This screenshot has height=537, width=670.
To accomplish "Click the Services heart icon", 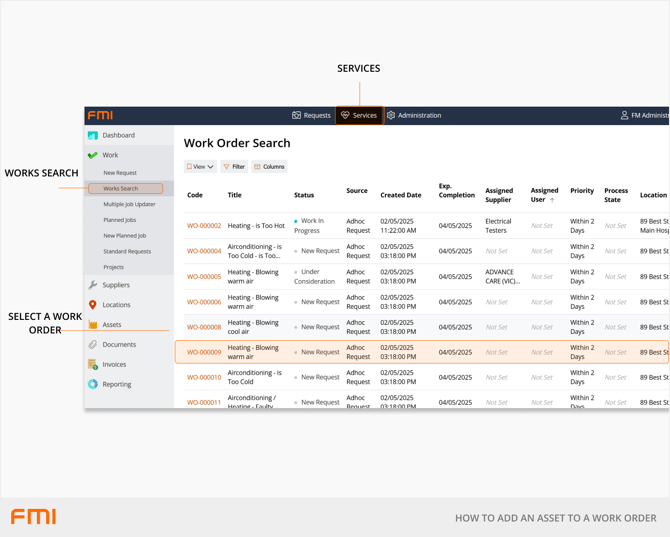I will click(345, 115).
